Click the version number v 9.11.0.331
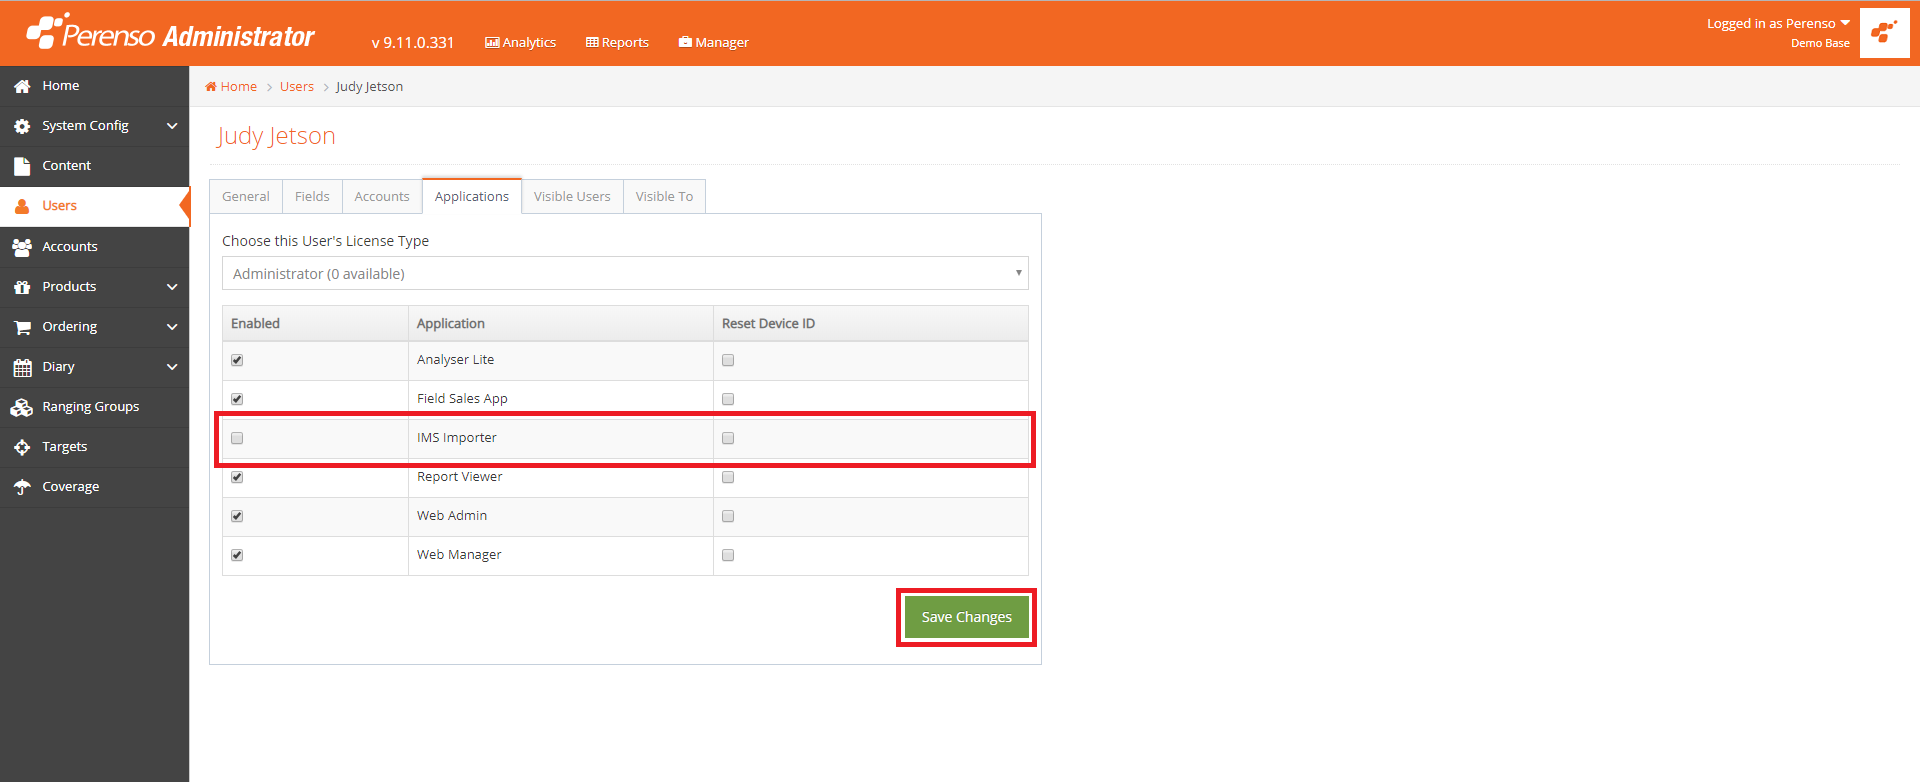This screenshot has width=1920, height=782. coord(413,43)
